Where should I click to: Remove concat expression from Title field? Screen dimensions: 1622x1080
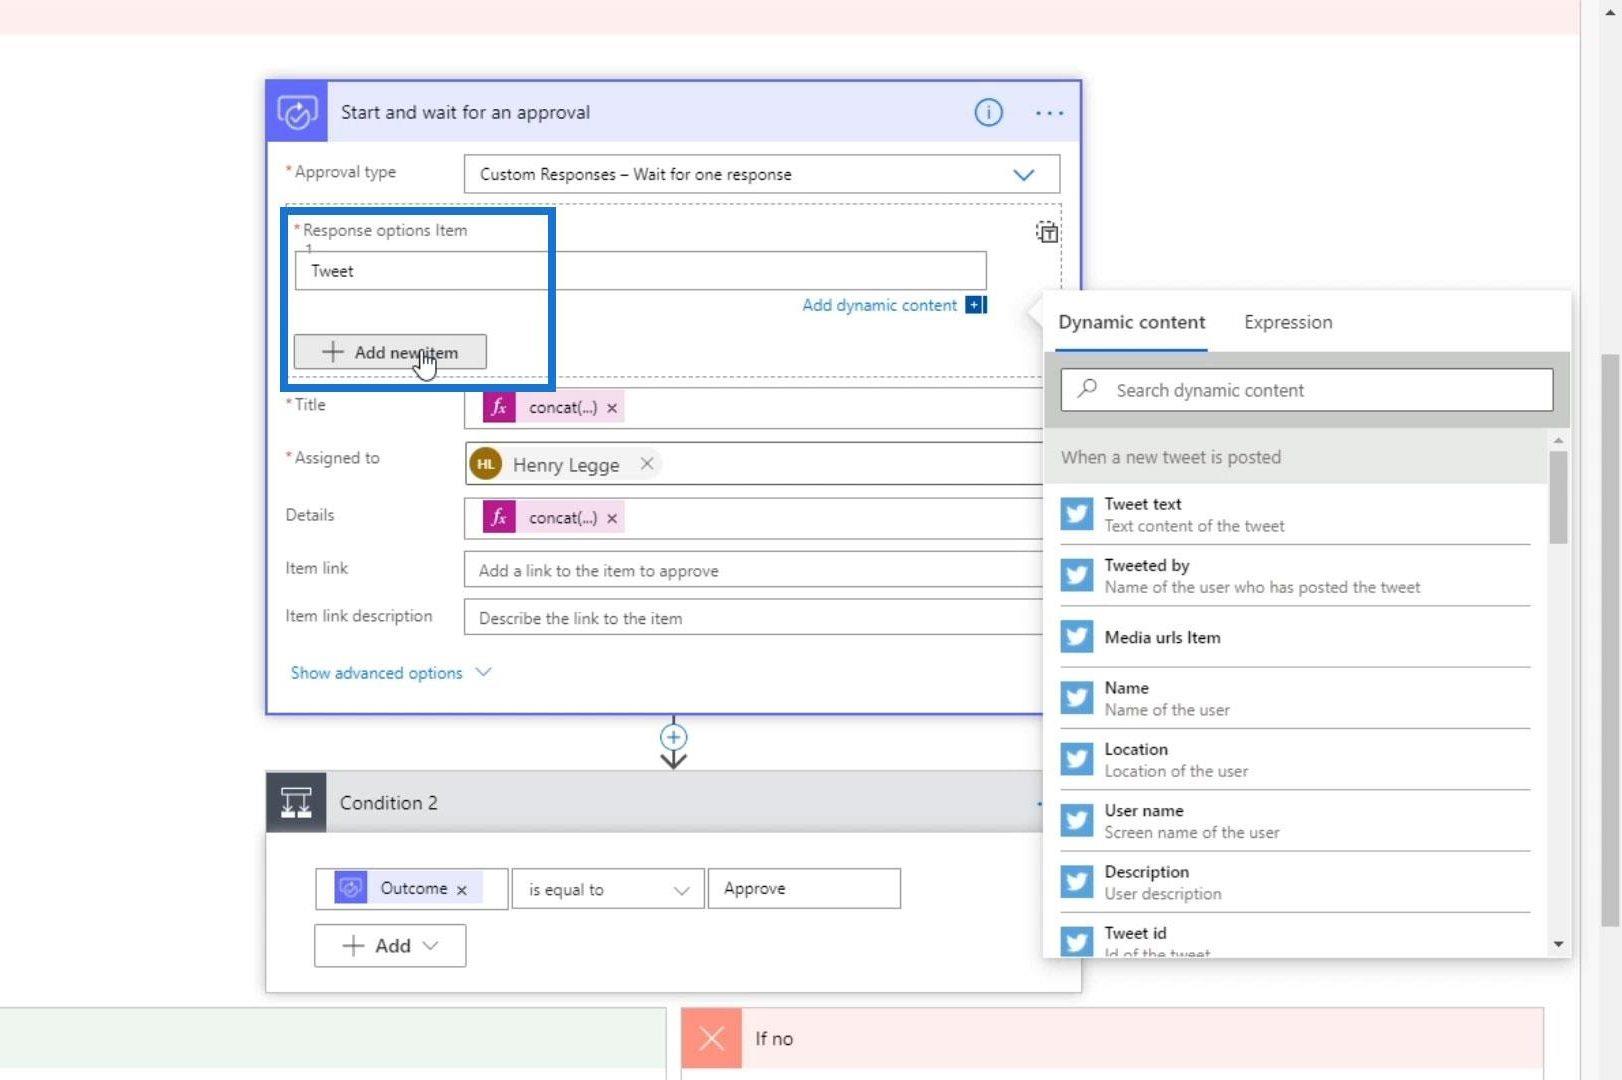point(612,408)
